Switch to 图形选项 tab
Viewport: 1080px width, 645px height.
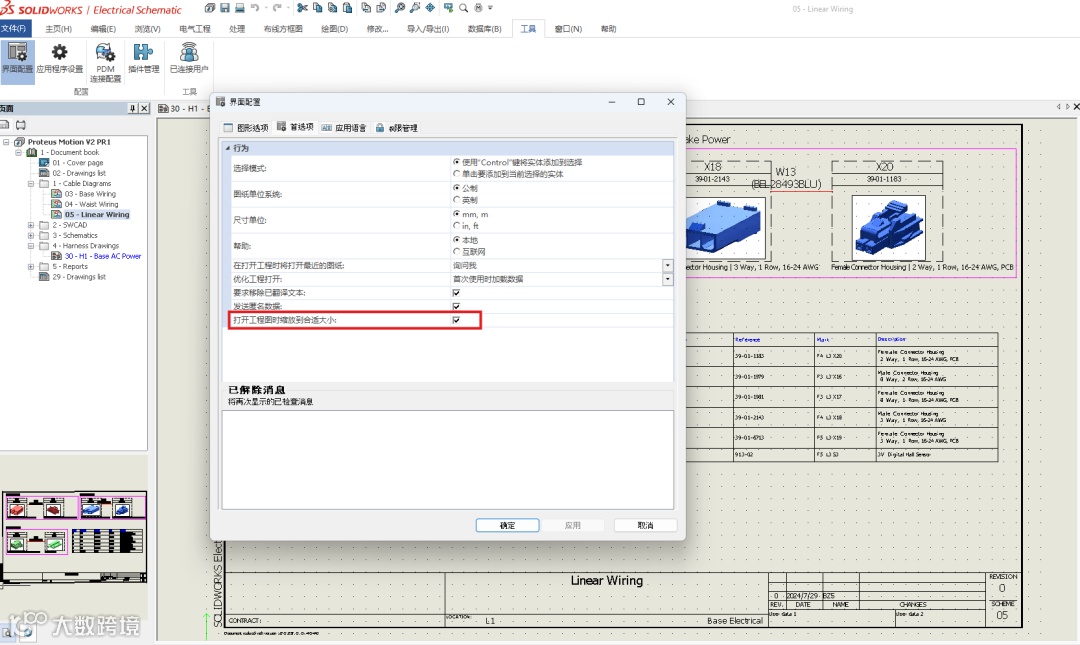(x=246, y=127)
